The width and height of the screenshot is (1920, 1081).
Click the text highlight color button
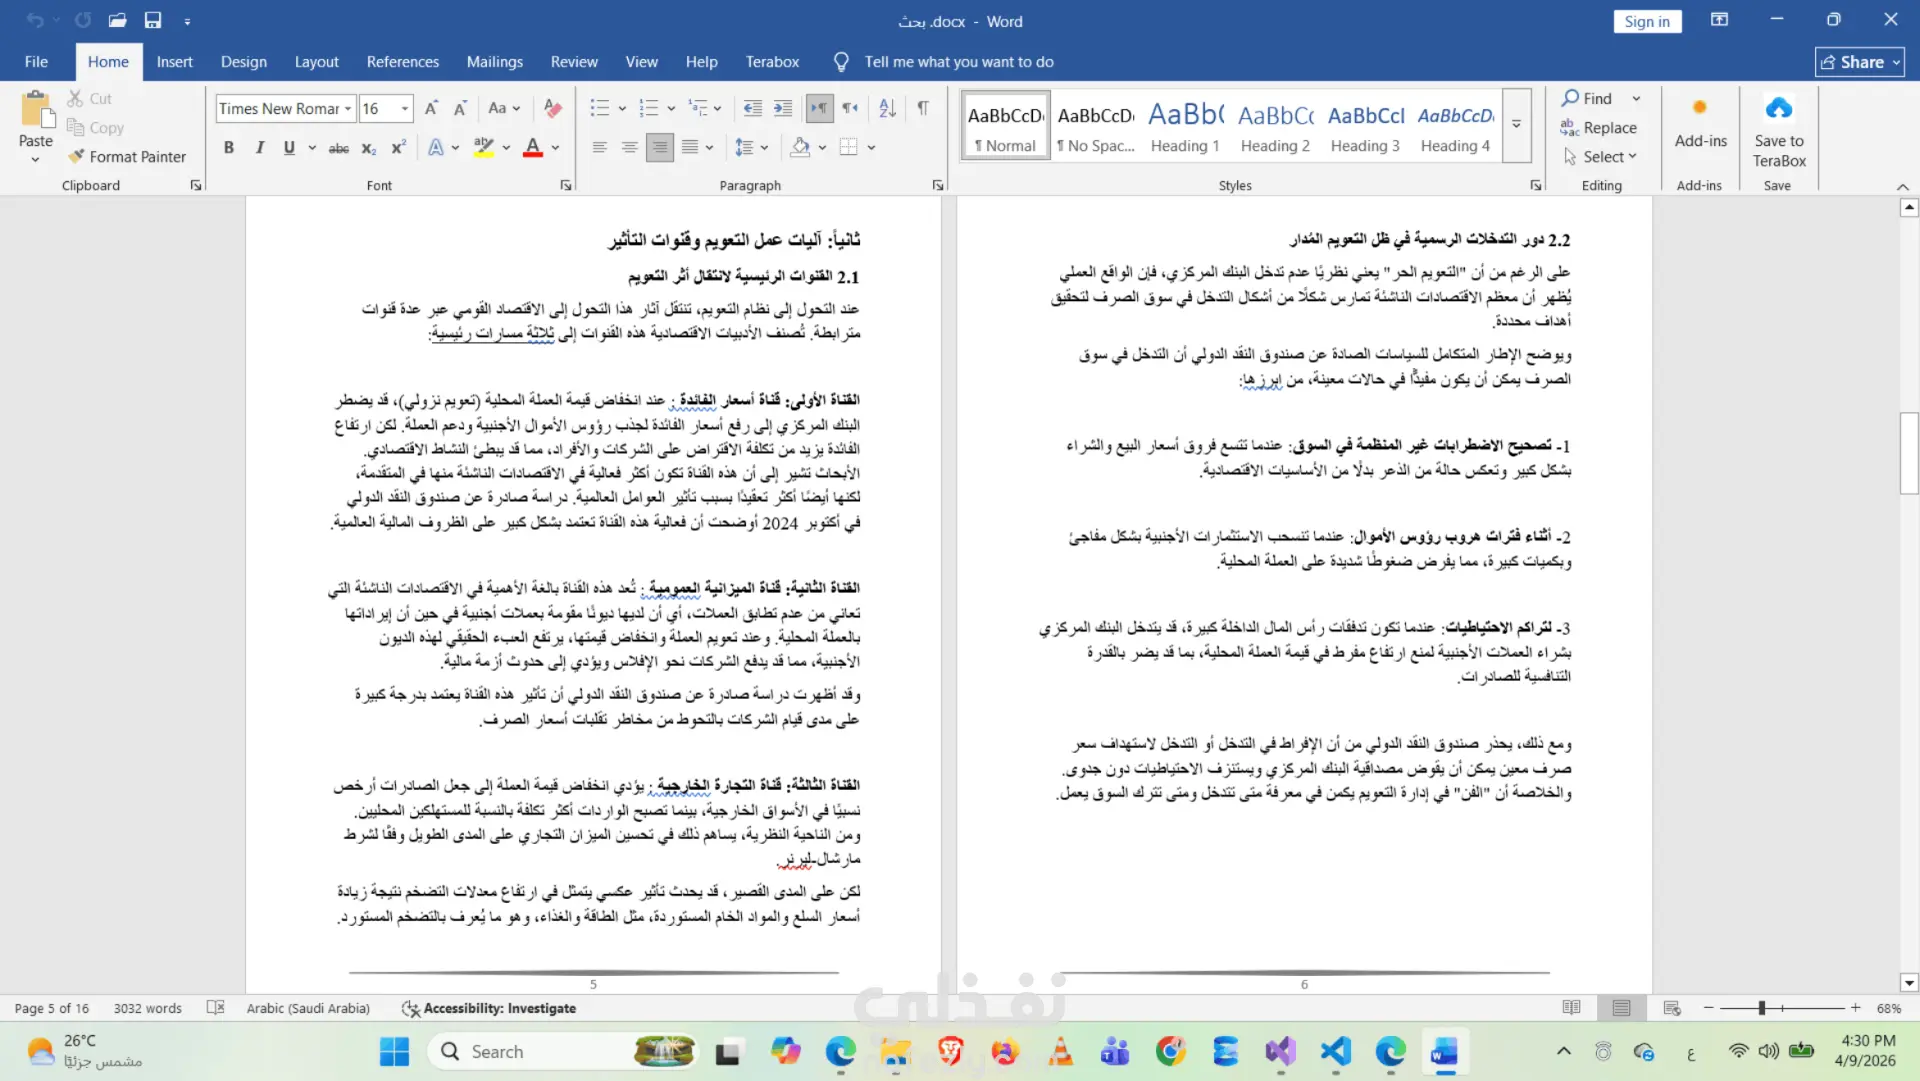[484, 147]
